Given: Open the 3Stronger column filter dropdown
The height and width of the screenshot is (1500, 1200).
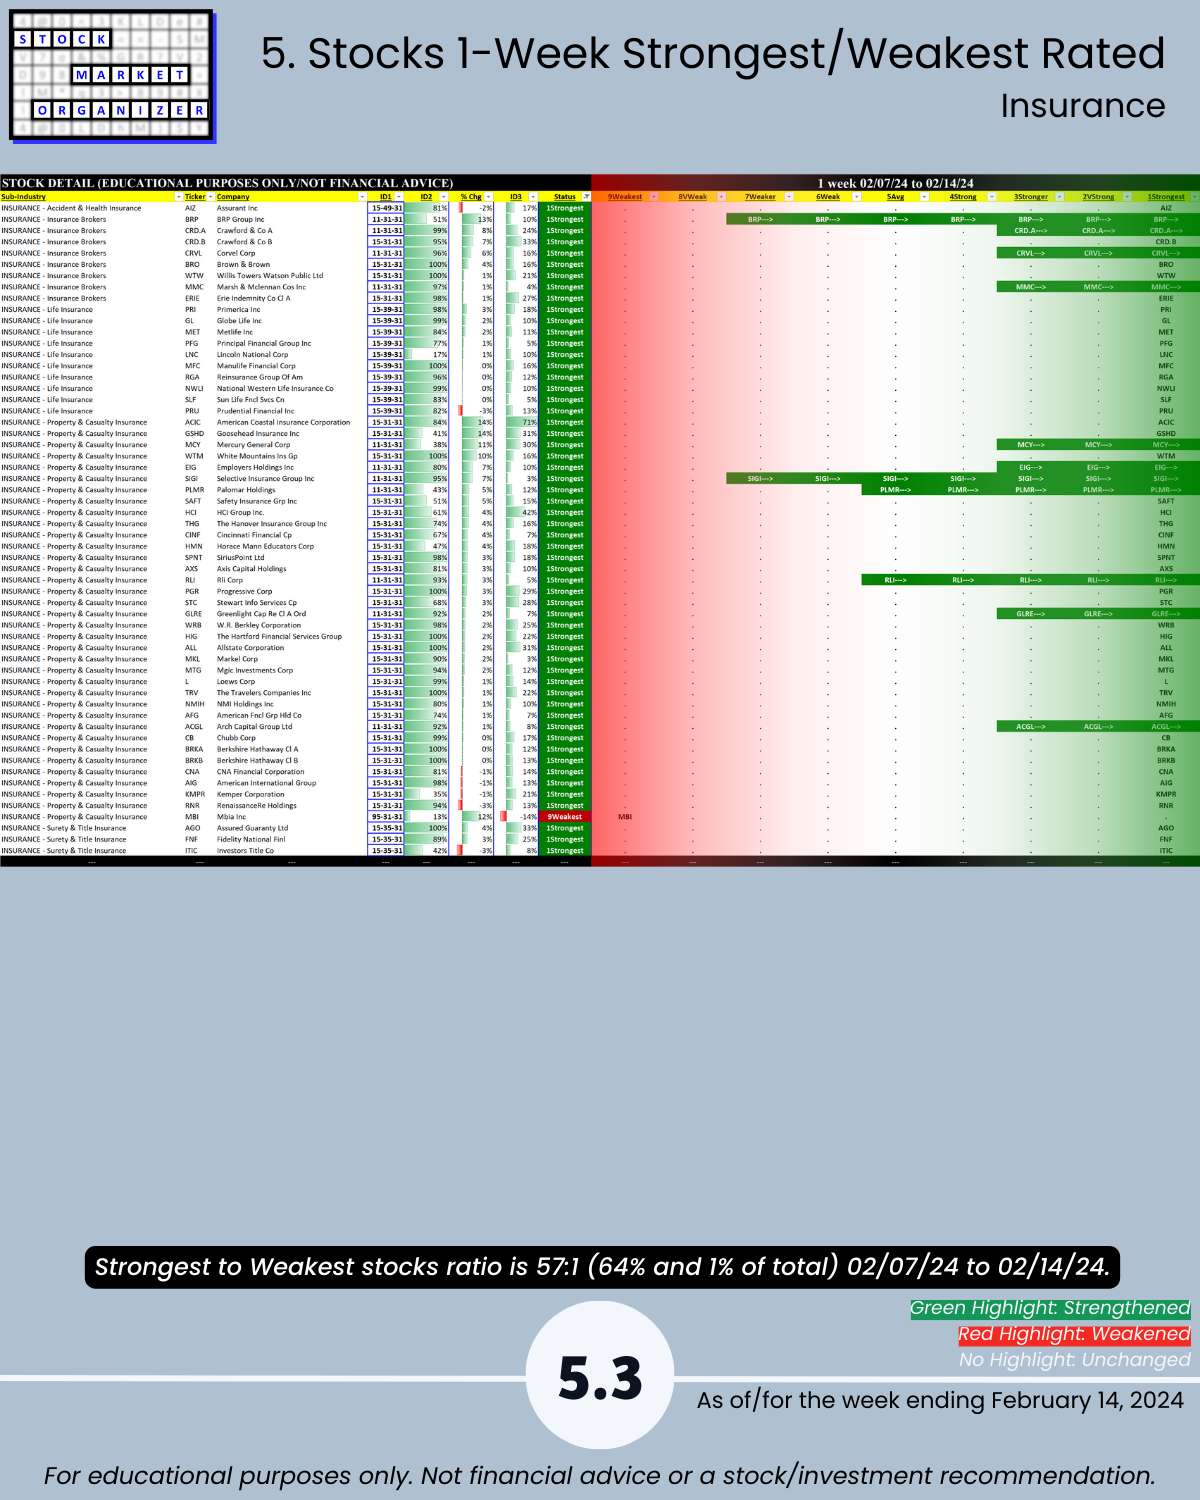Looking at the screenshot, I should pyautogui.click(x=1059, y=197).
